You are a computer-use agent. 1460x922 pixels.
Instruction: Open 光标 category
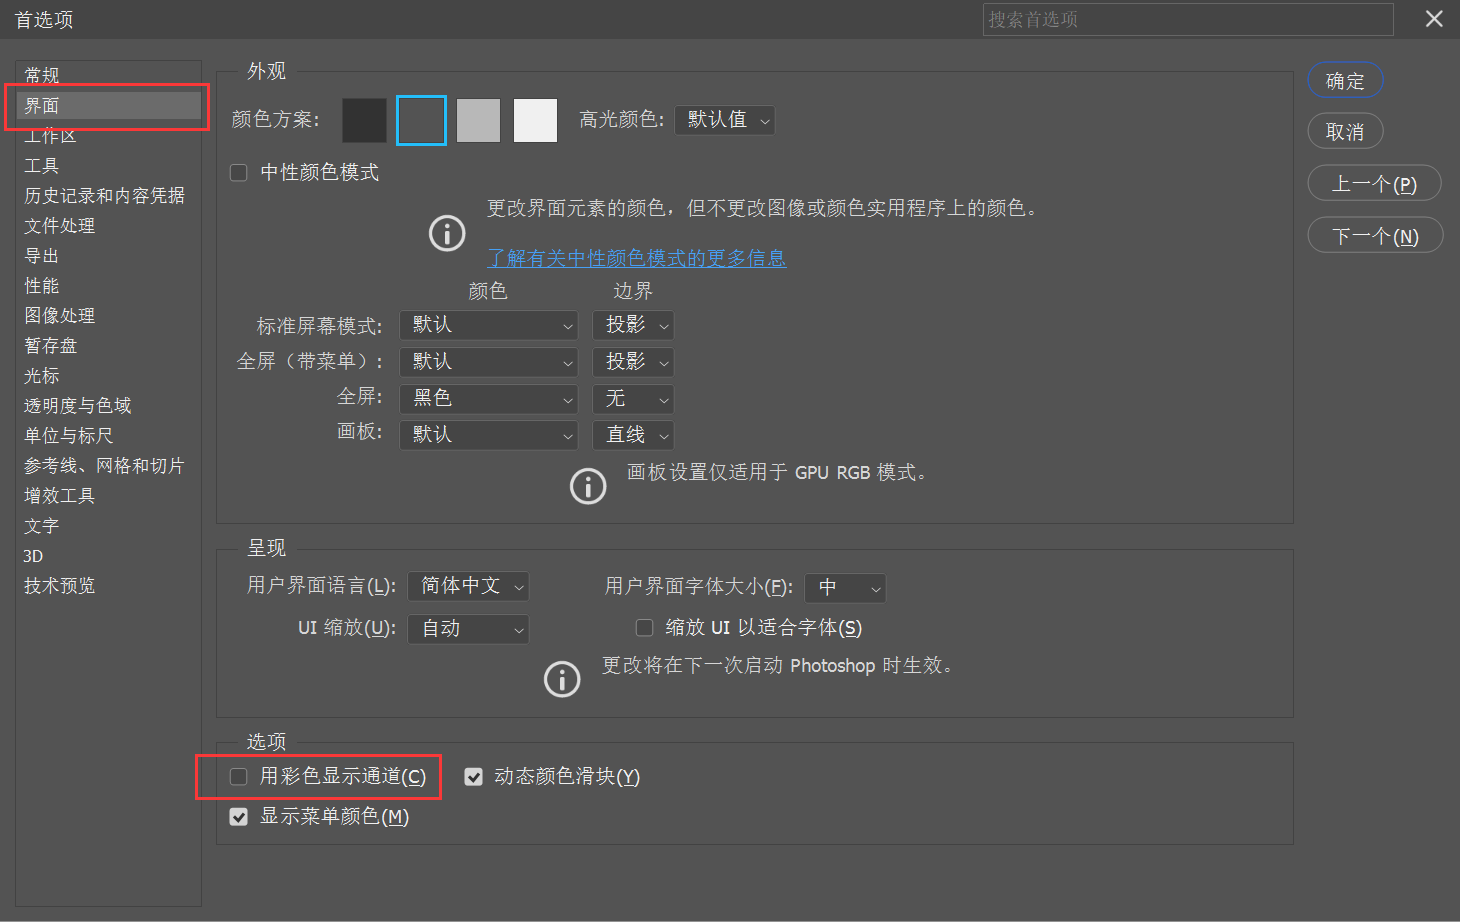pyautogui.click(x=109, y=376)
